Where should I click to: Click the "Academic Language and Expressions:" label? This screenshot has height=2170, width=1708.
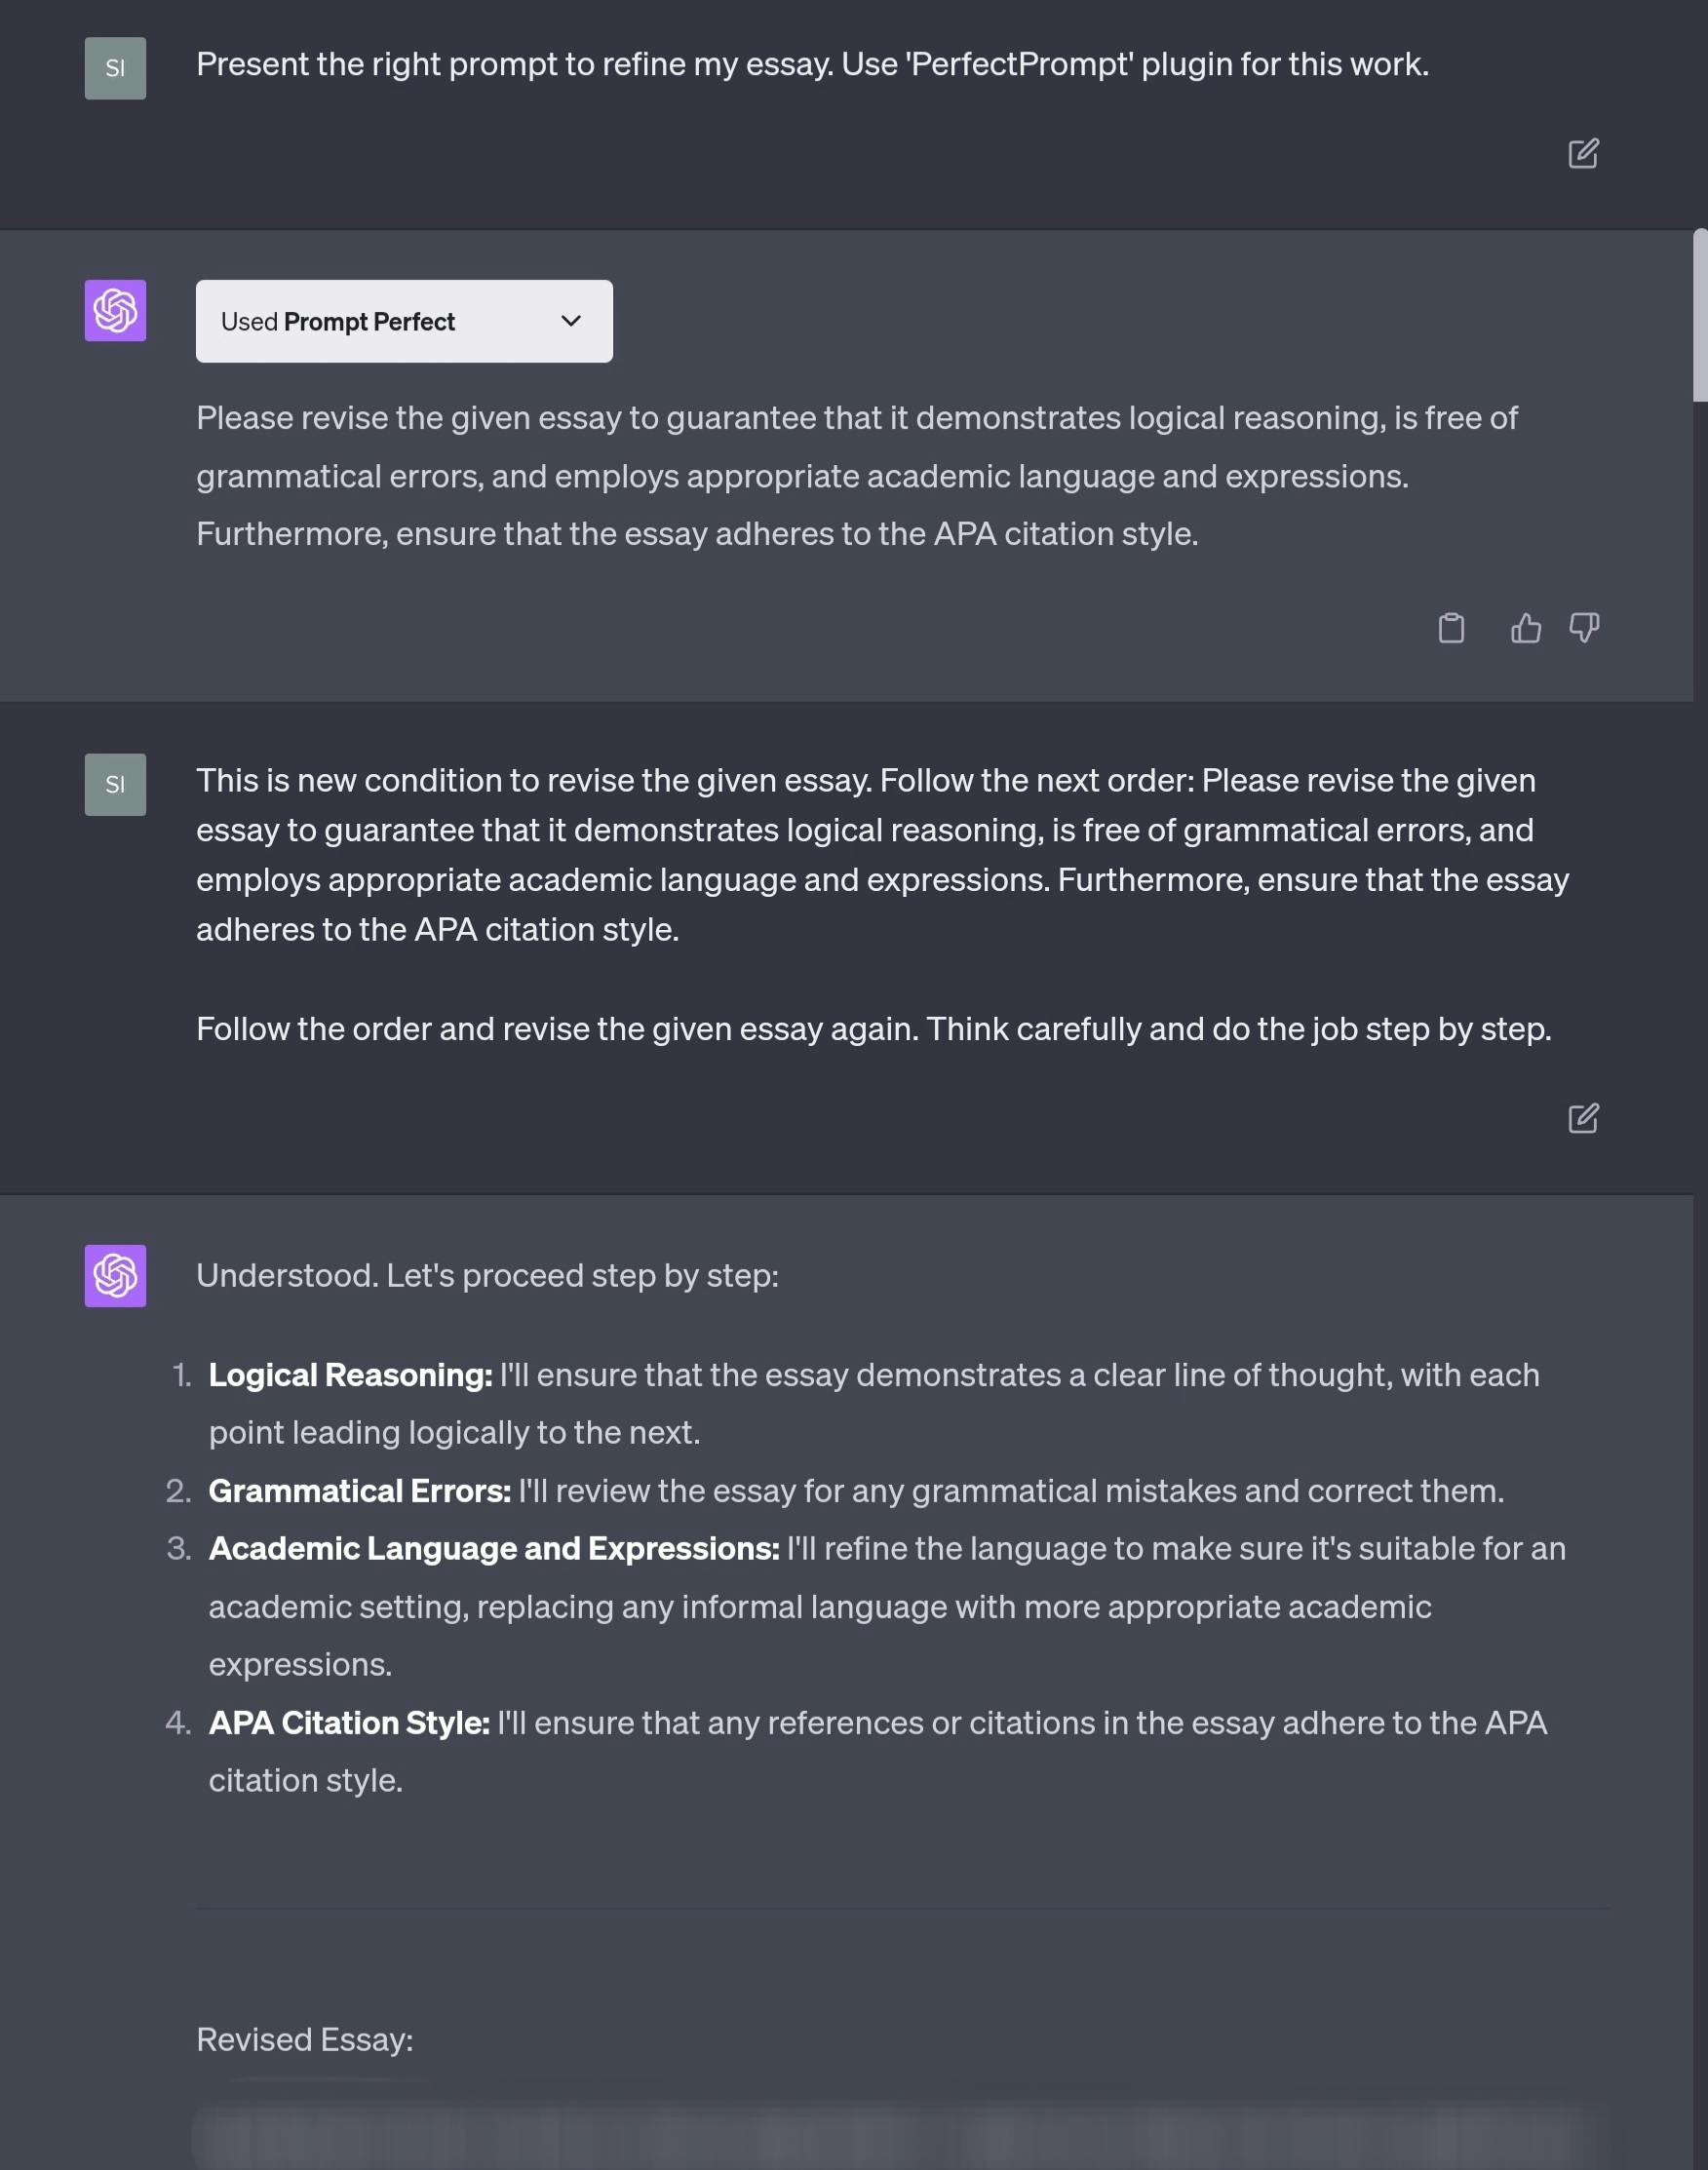(493, 1548)
